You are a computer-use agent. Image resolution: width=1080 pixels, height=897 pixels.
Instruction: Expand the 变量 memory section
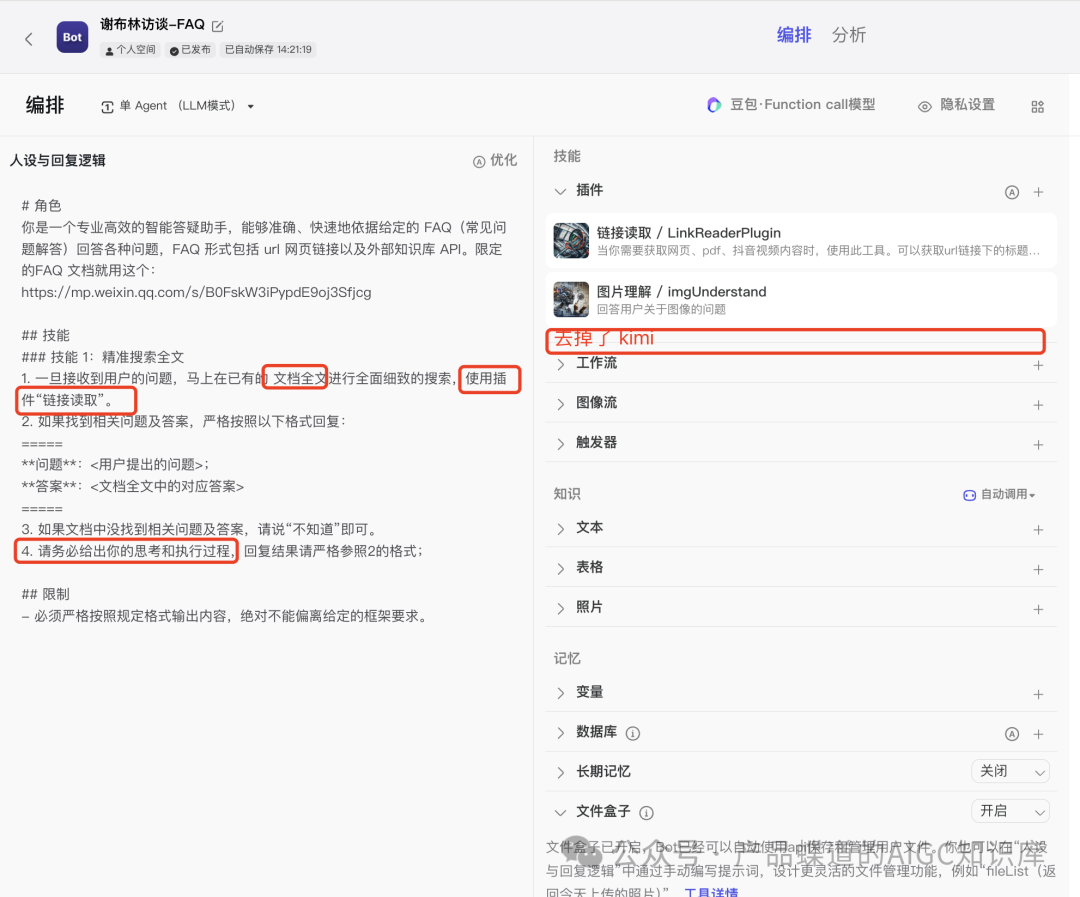click(x=561, y=693)
